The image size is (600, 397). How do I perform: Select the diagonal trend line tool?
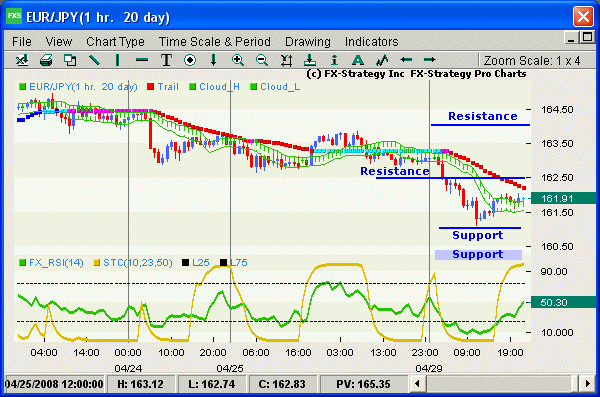click(94, 60)
